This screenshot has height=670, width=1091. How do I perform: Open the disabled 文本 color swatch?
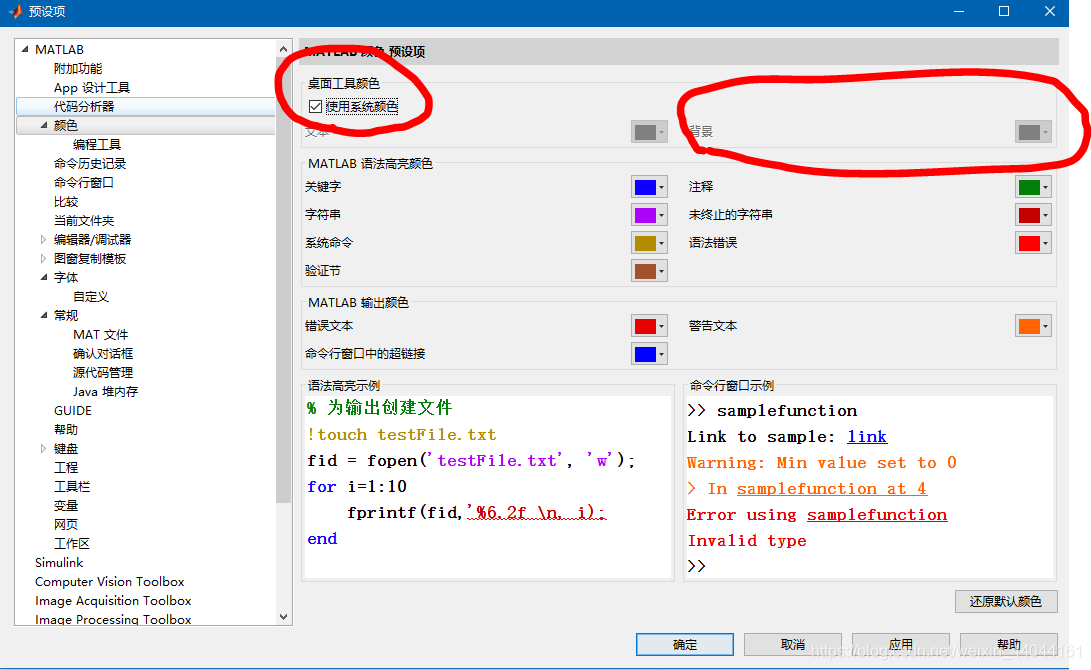tap(649, 131)
